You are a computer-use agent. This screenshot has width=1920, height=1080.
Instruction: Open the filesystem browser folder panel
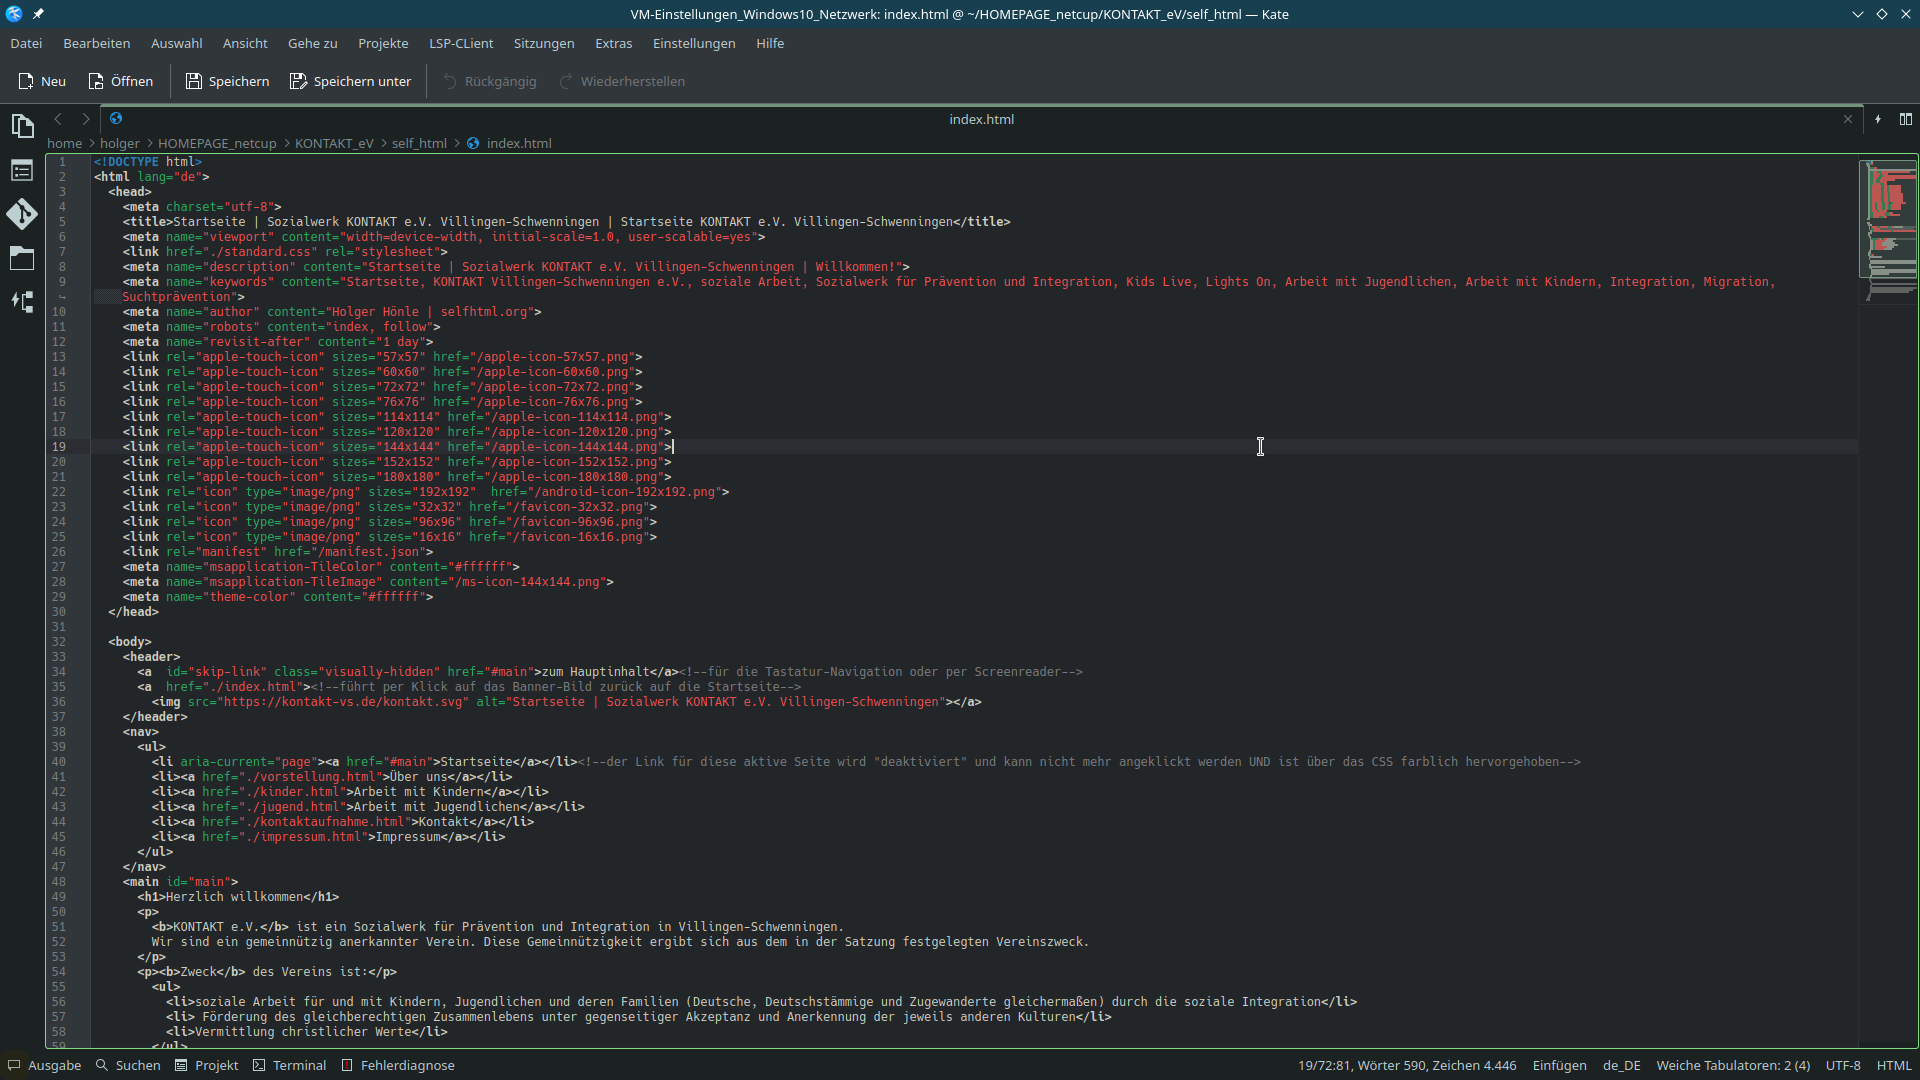[x=22, y=258]
